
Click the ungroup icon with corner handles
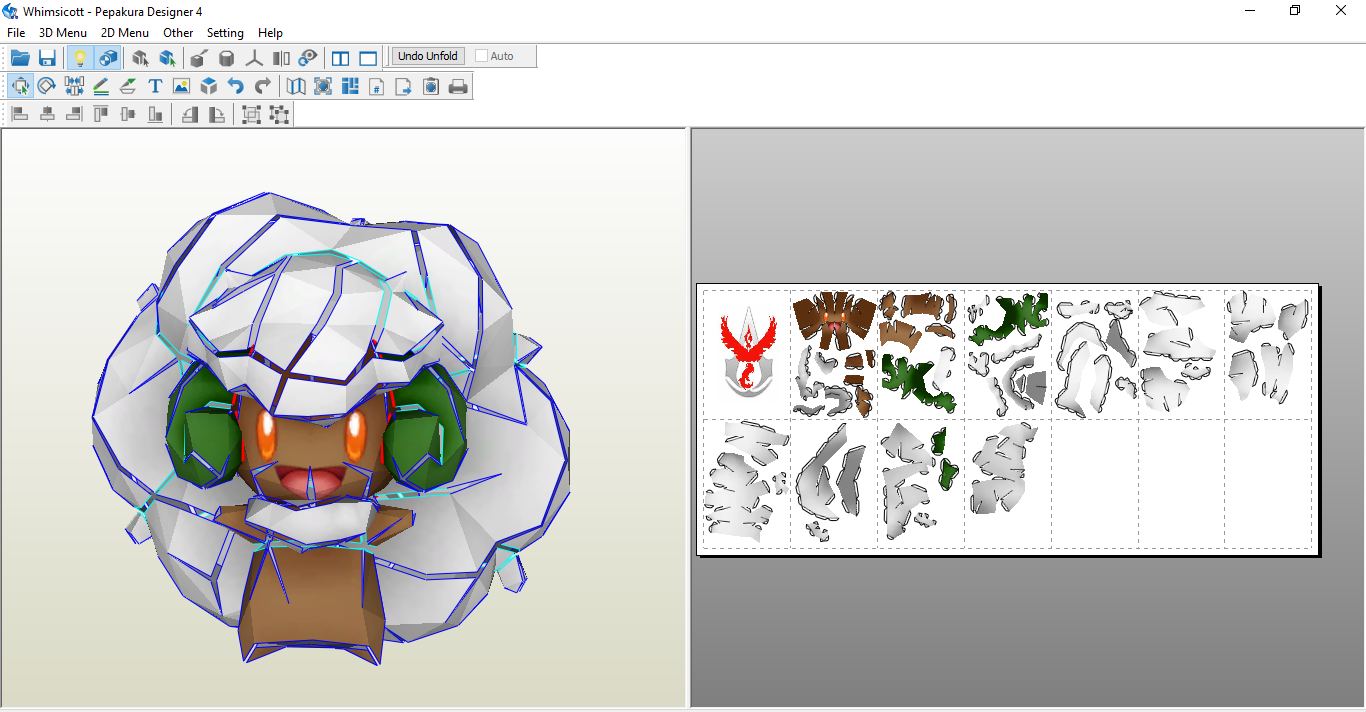click(279, 114)
